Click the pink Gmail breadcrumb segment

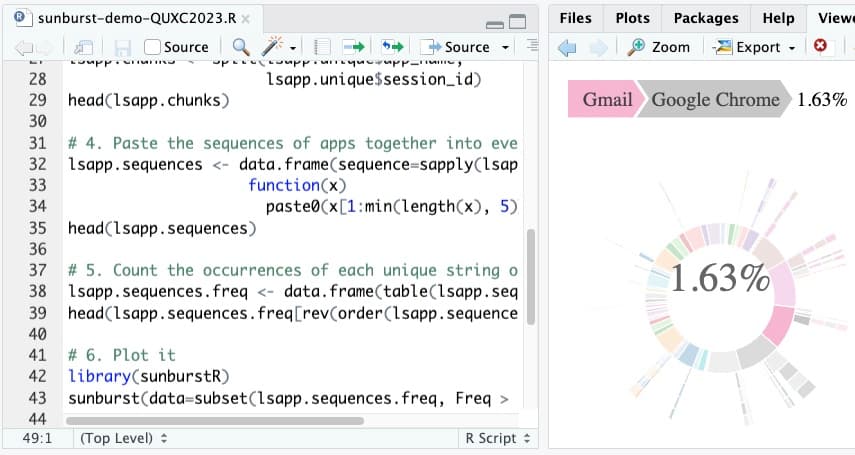pyautogui.click(x=605, y=99)
